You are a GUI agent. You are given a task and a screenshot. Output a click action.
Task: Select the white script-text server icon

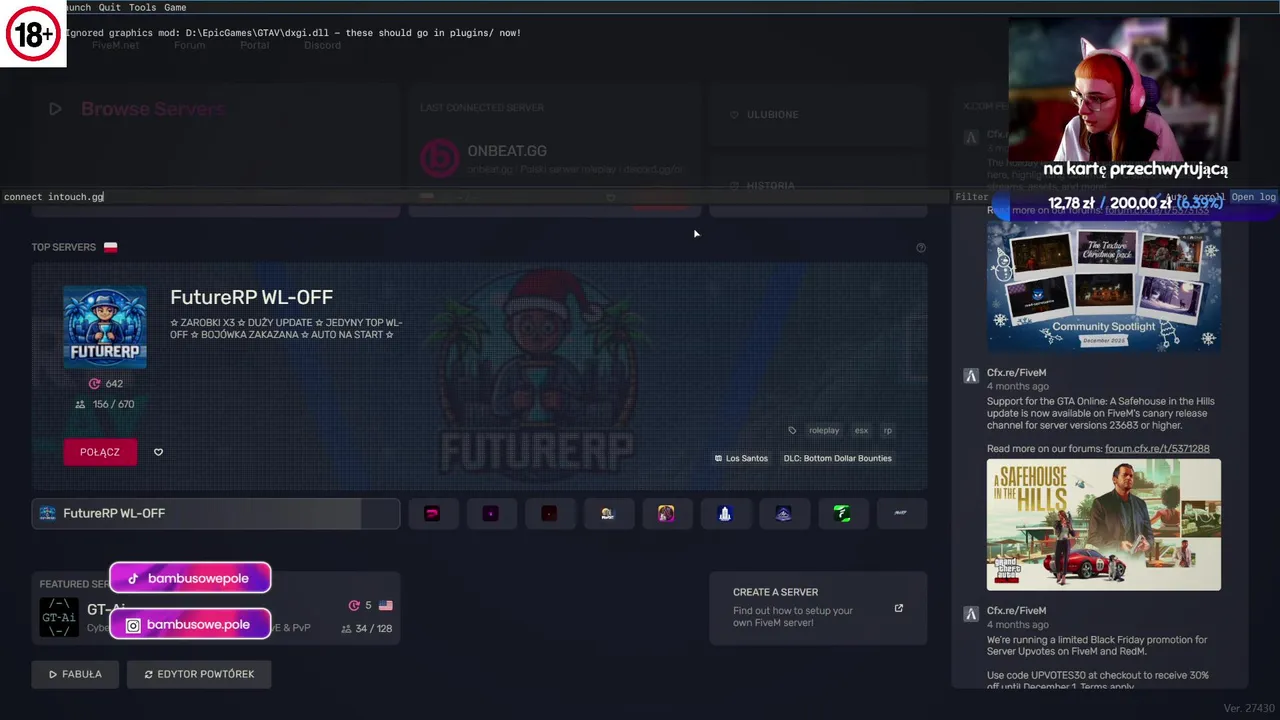pos(900,513)
